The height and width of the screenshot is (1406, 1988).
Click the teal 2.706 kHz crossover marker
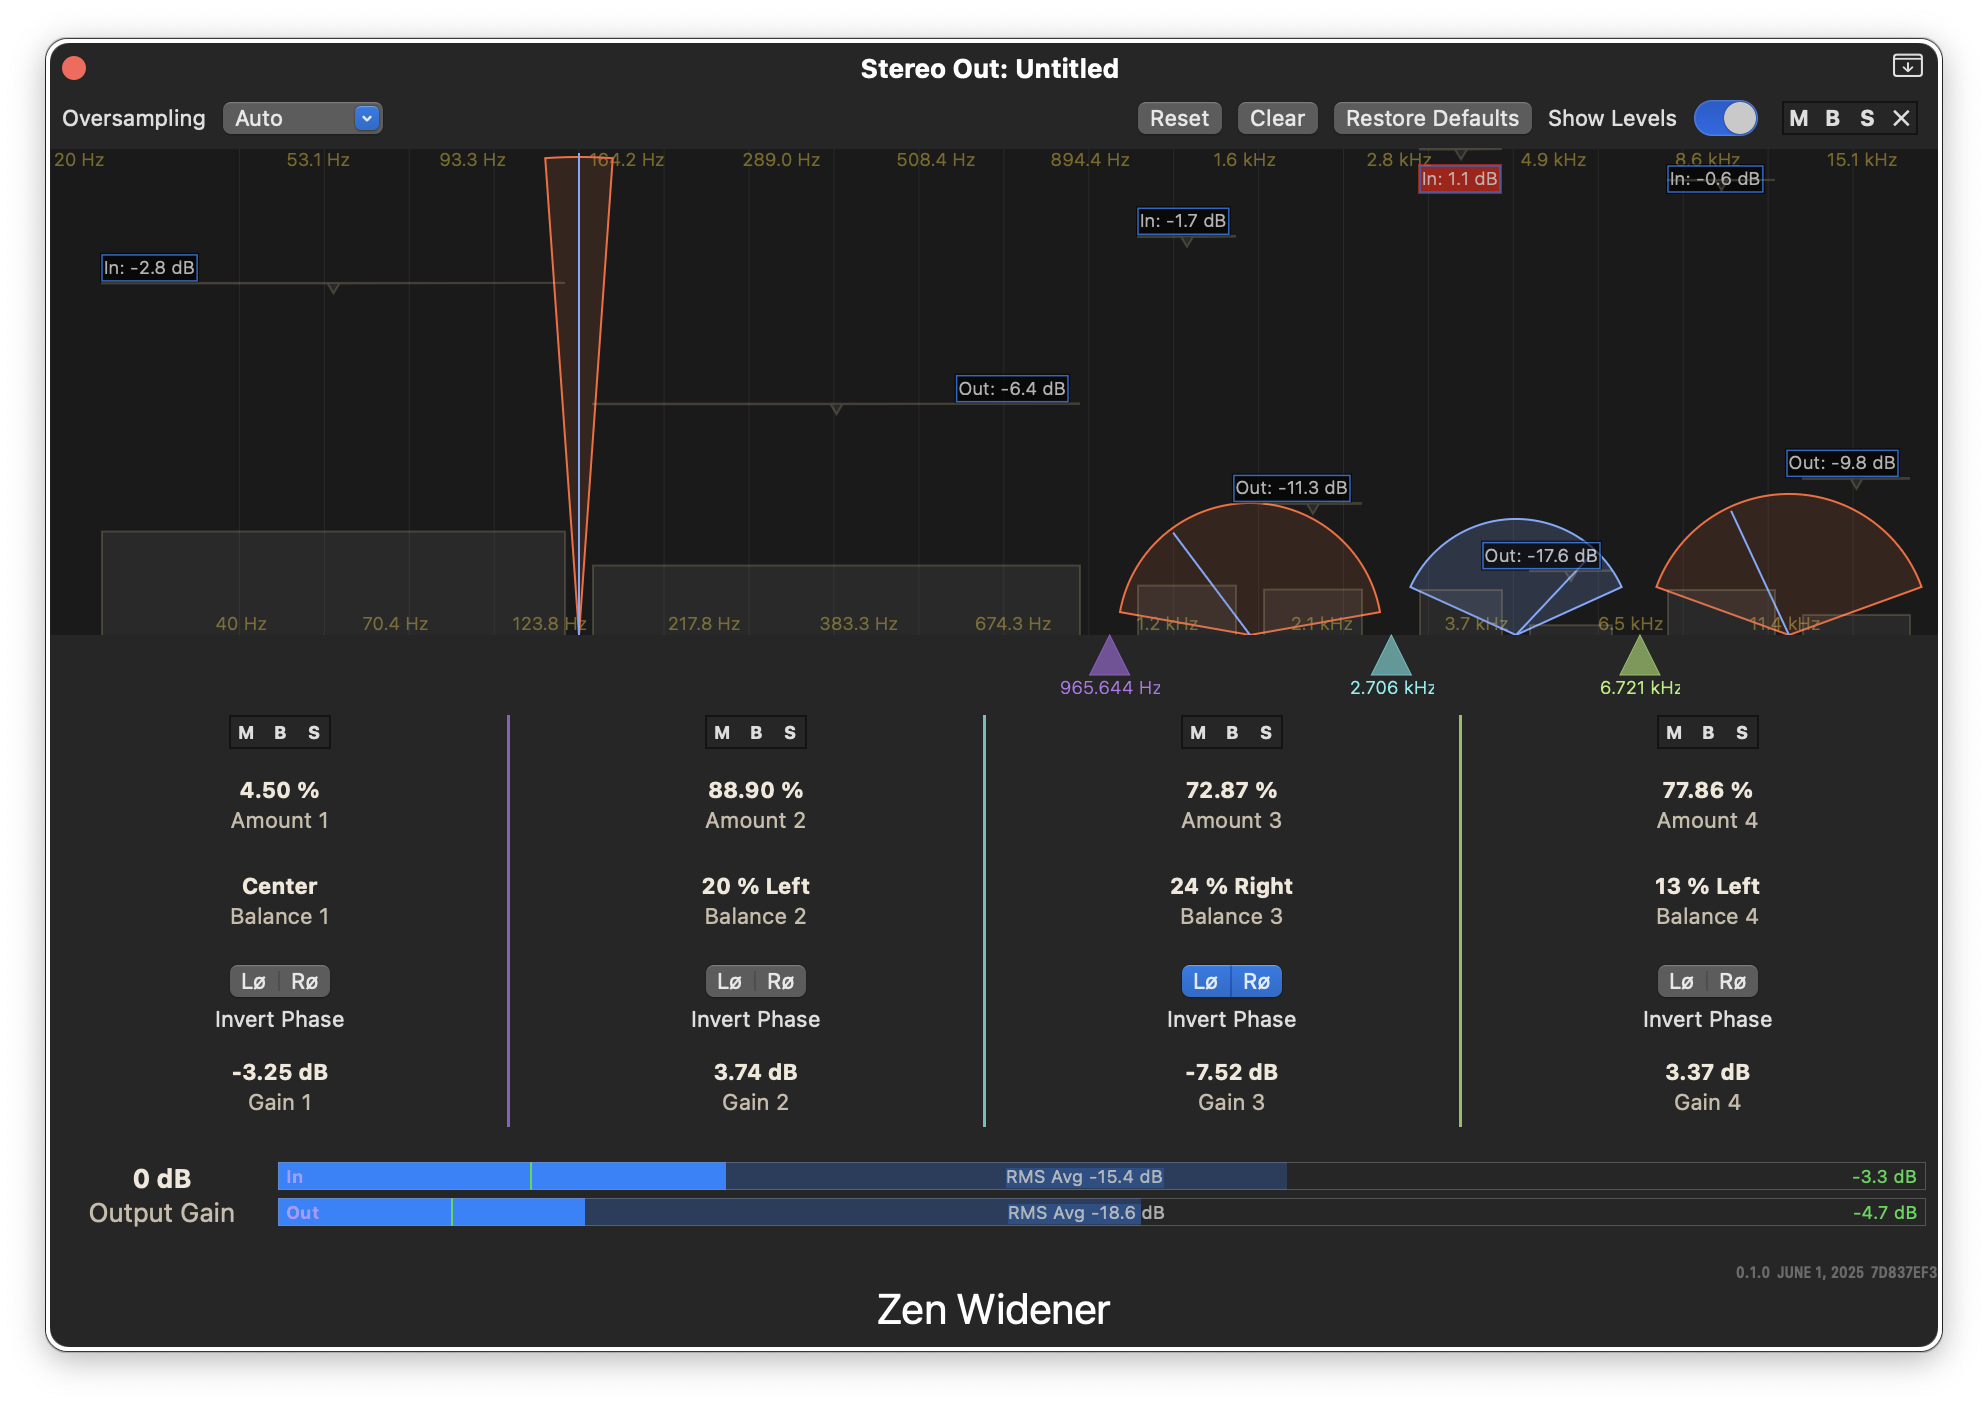coord(1390,659)
